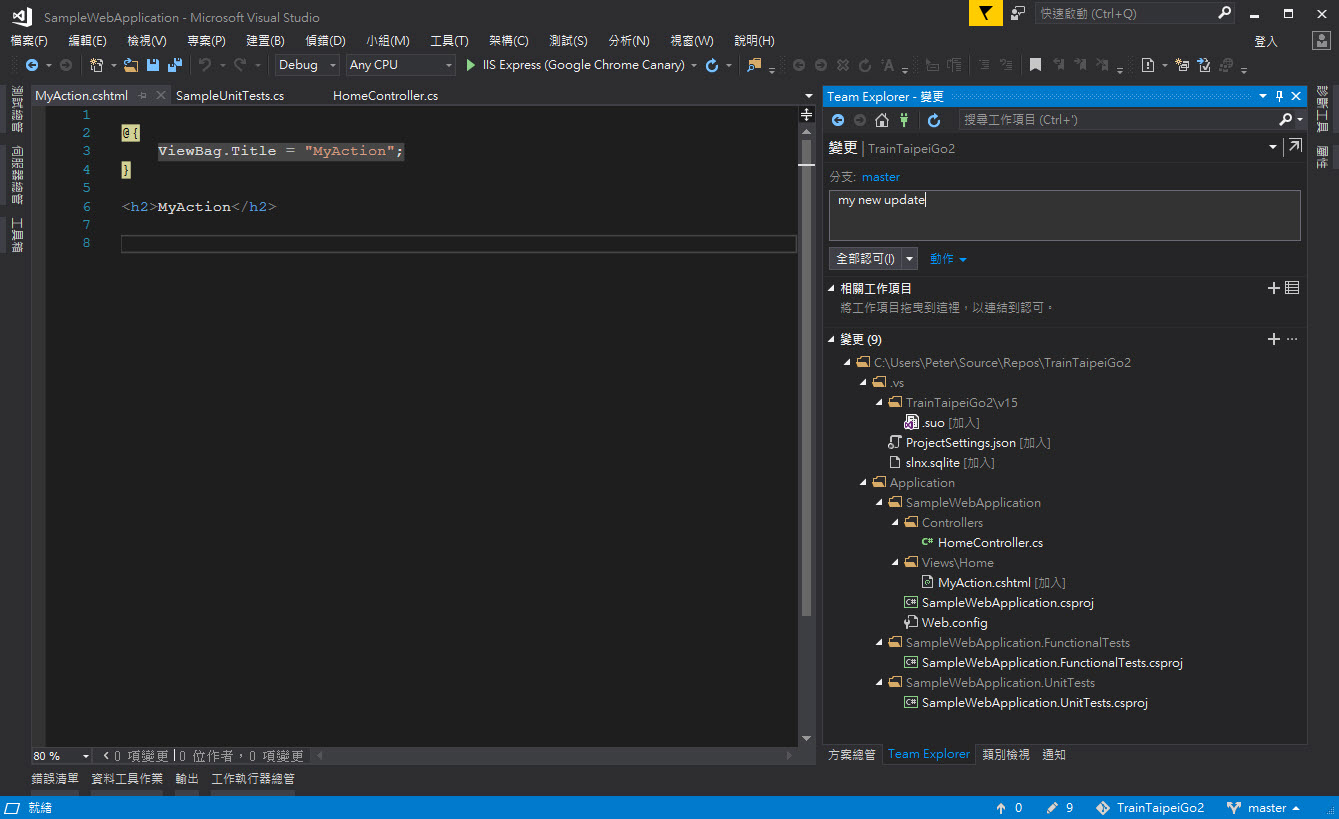The width and height of the screenshot is (1339, 819).
Task: Click the Navigate Backward toolbar icon
Action: (x=32, y=65)
